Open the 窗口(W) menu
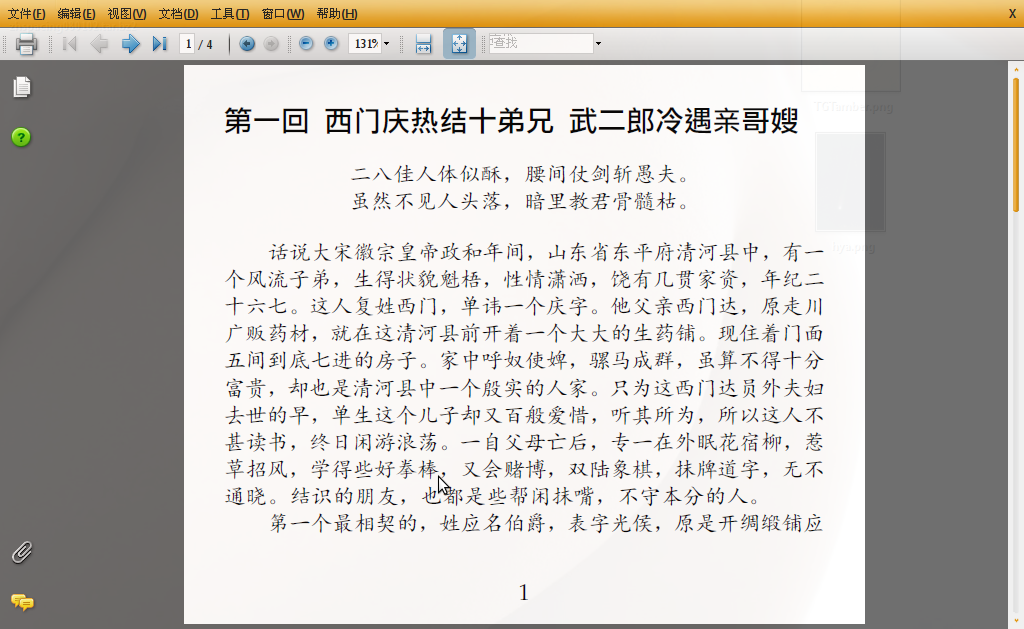This screenshot has height=629, width=1024. (x=283, y=14)
